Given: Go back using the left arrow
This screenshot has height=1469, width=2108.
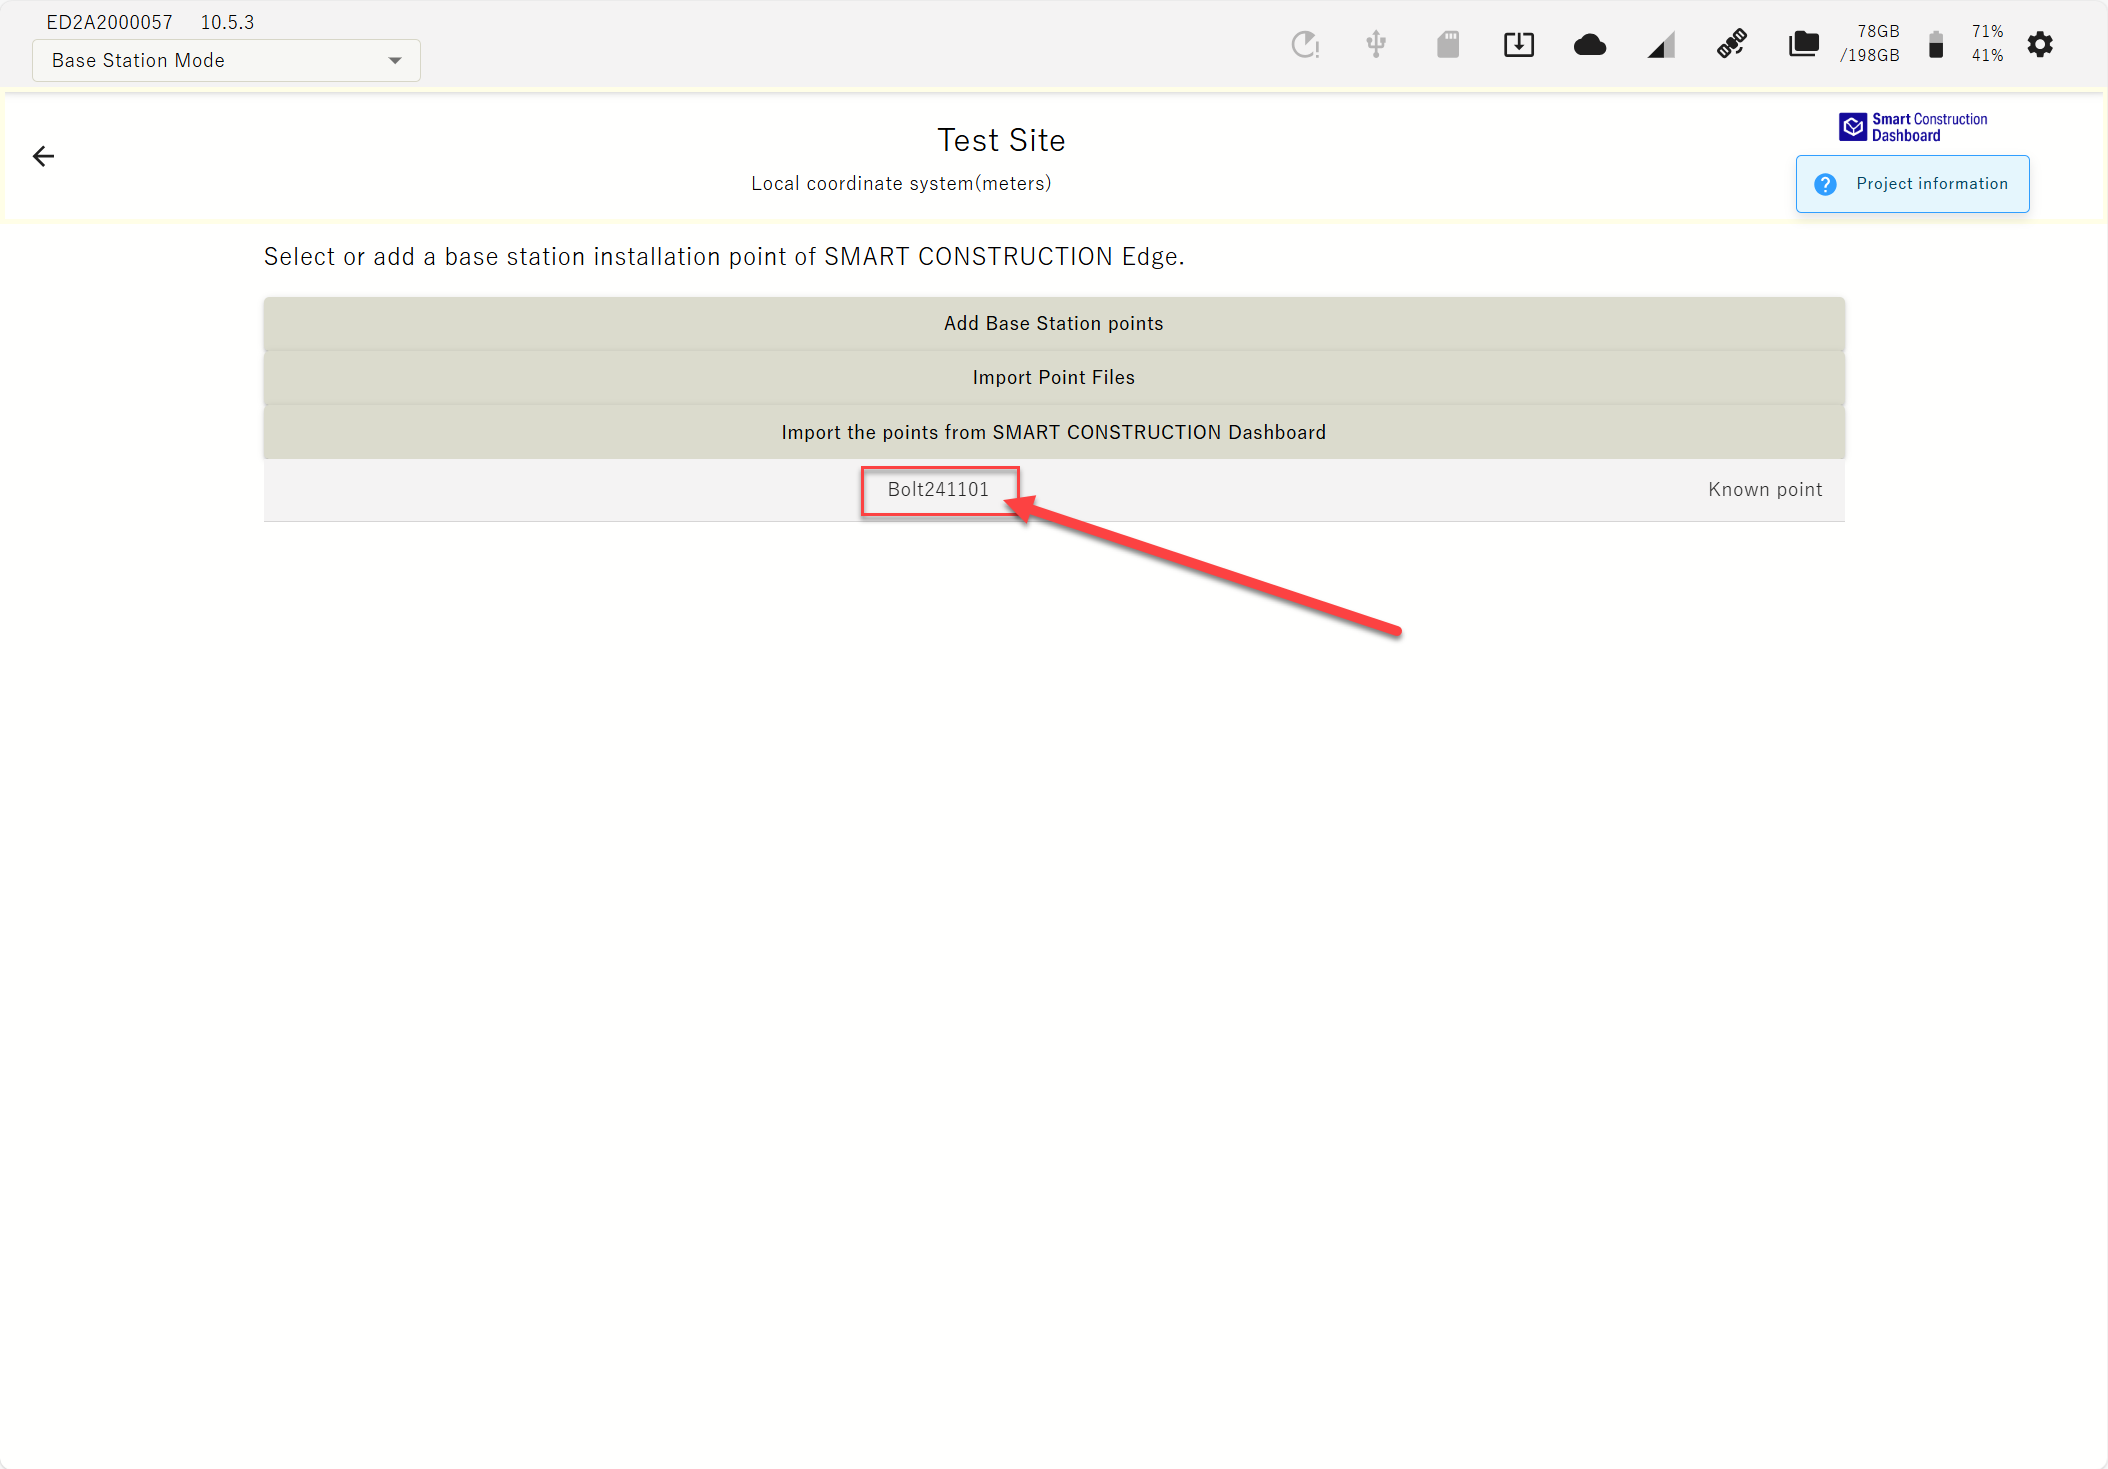Looking at the screenshot, I should coord(43,156).
